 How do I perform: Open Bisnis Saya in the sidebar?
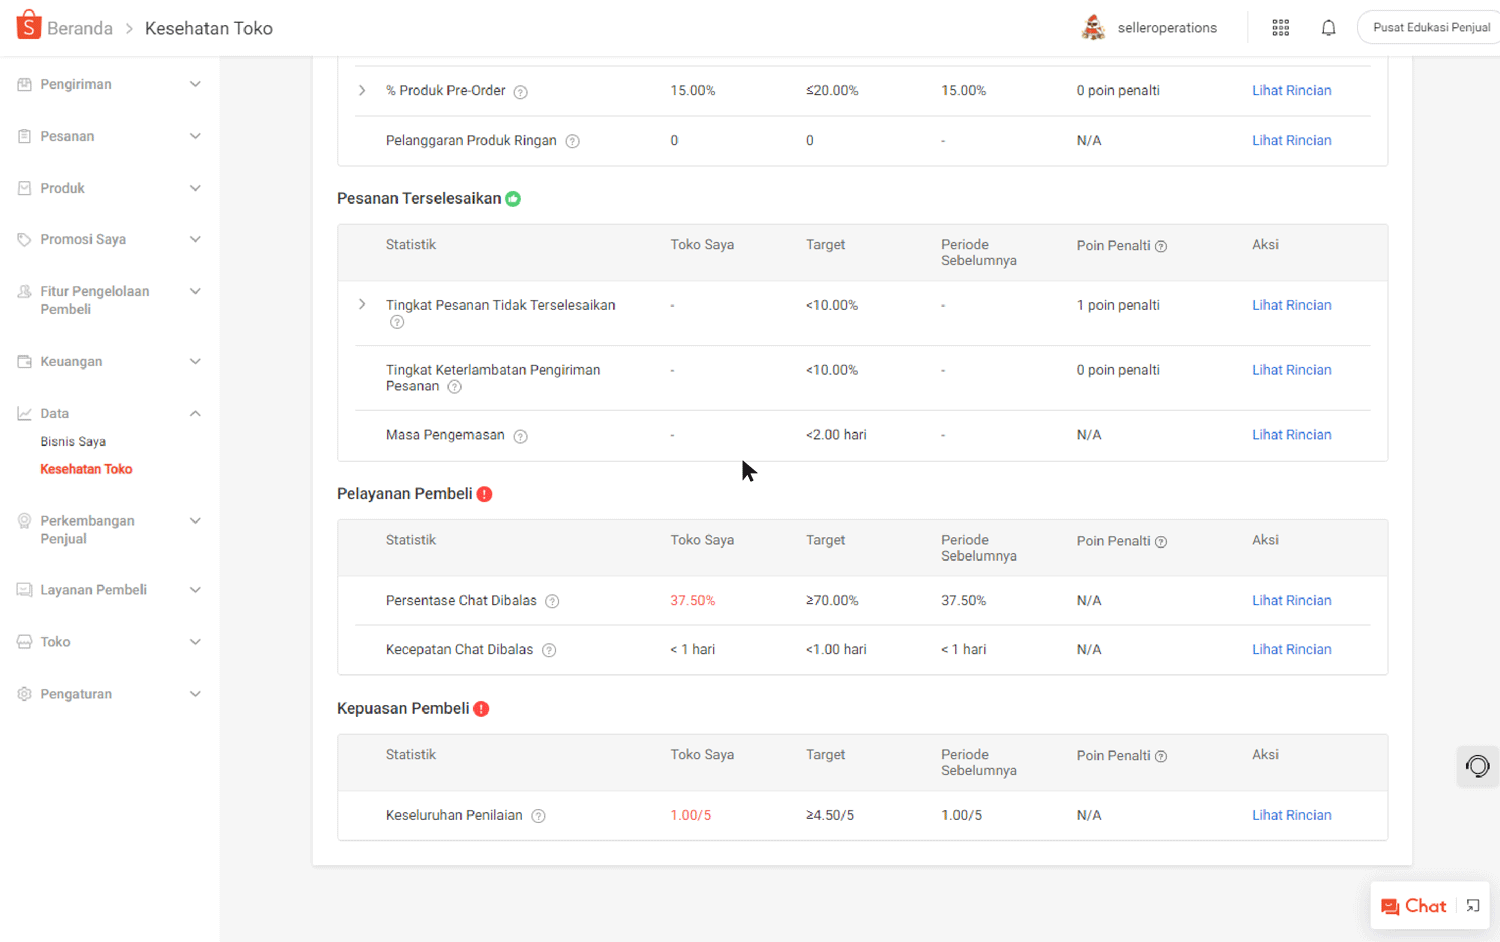[x=73, y=442]
